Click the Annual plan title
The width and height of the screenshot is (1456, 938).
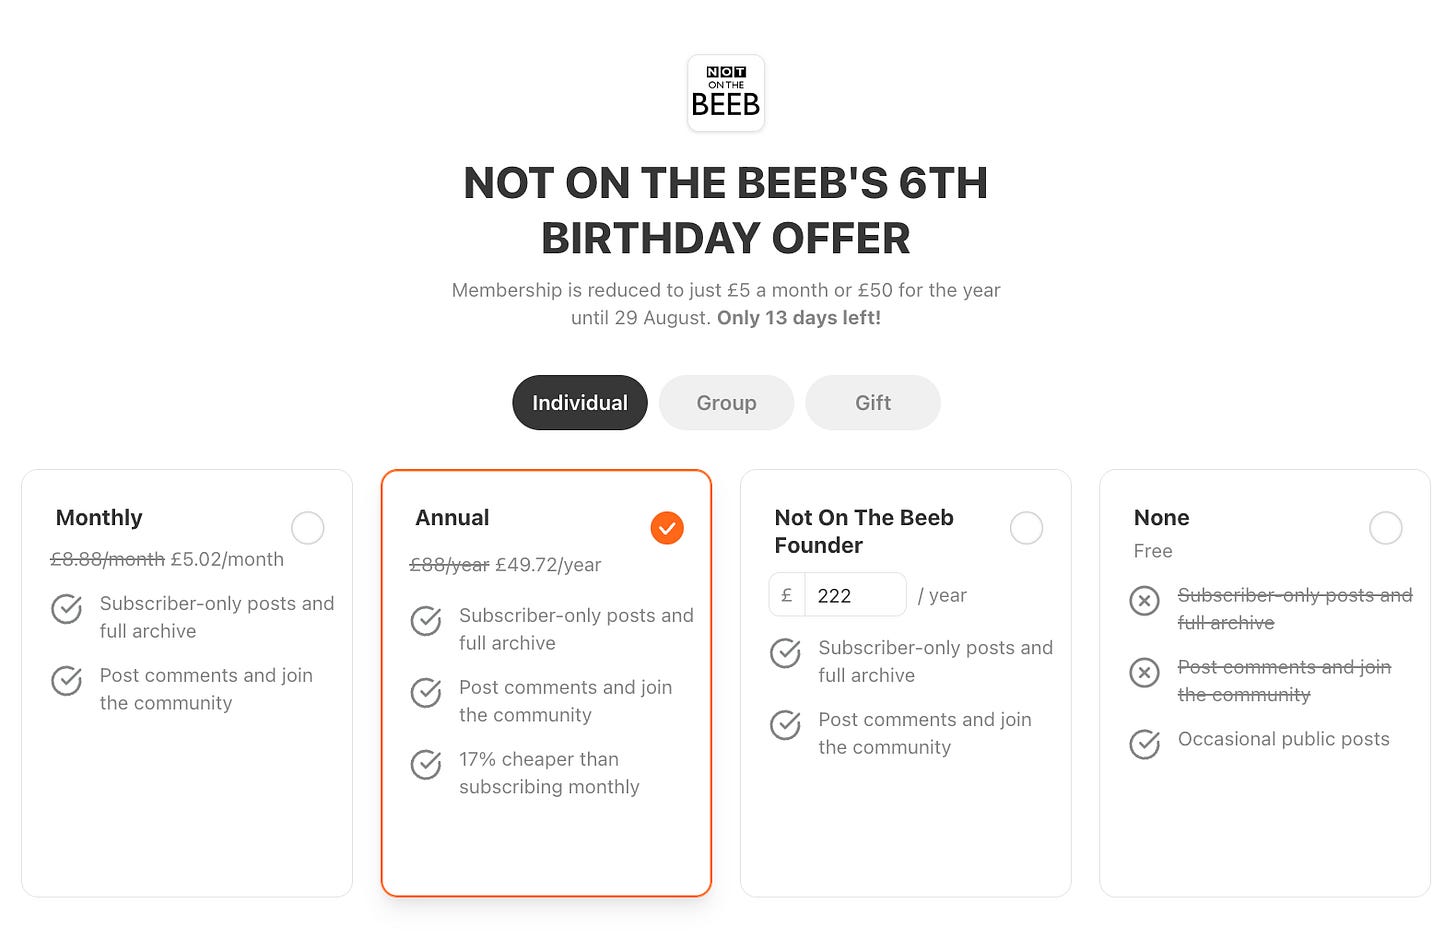click(452, 518)
